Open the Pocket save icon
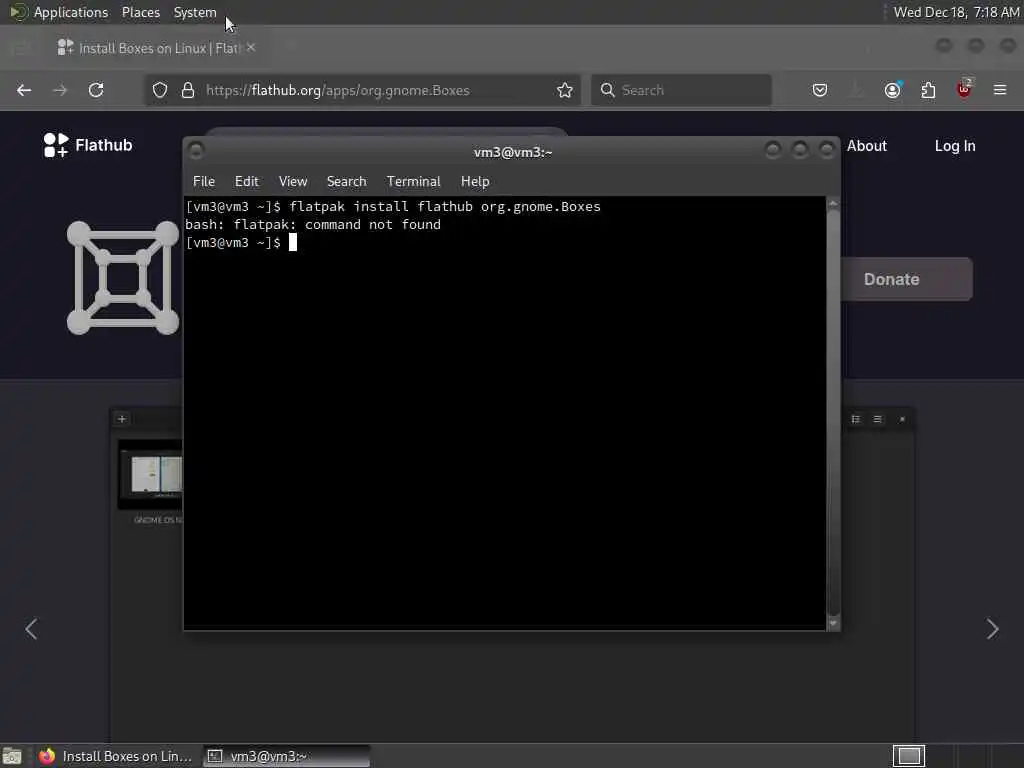 click(820, 90)
